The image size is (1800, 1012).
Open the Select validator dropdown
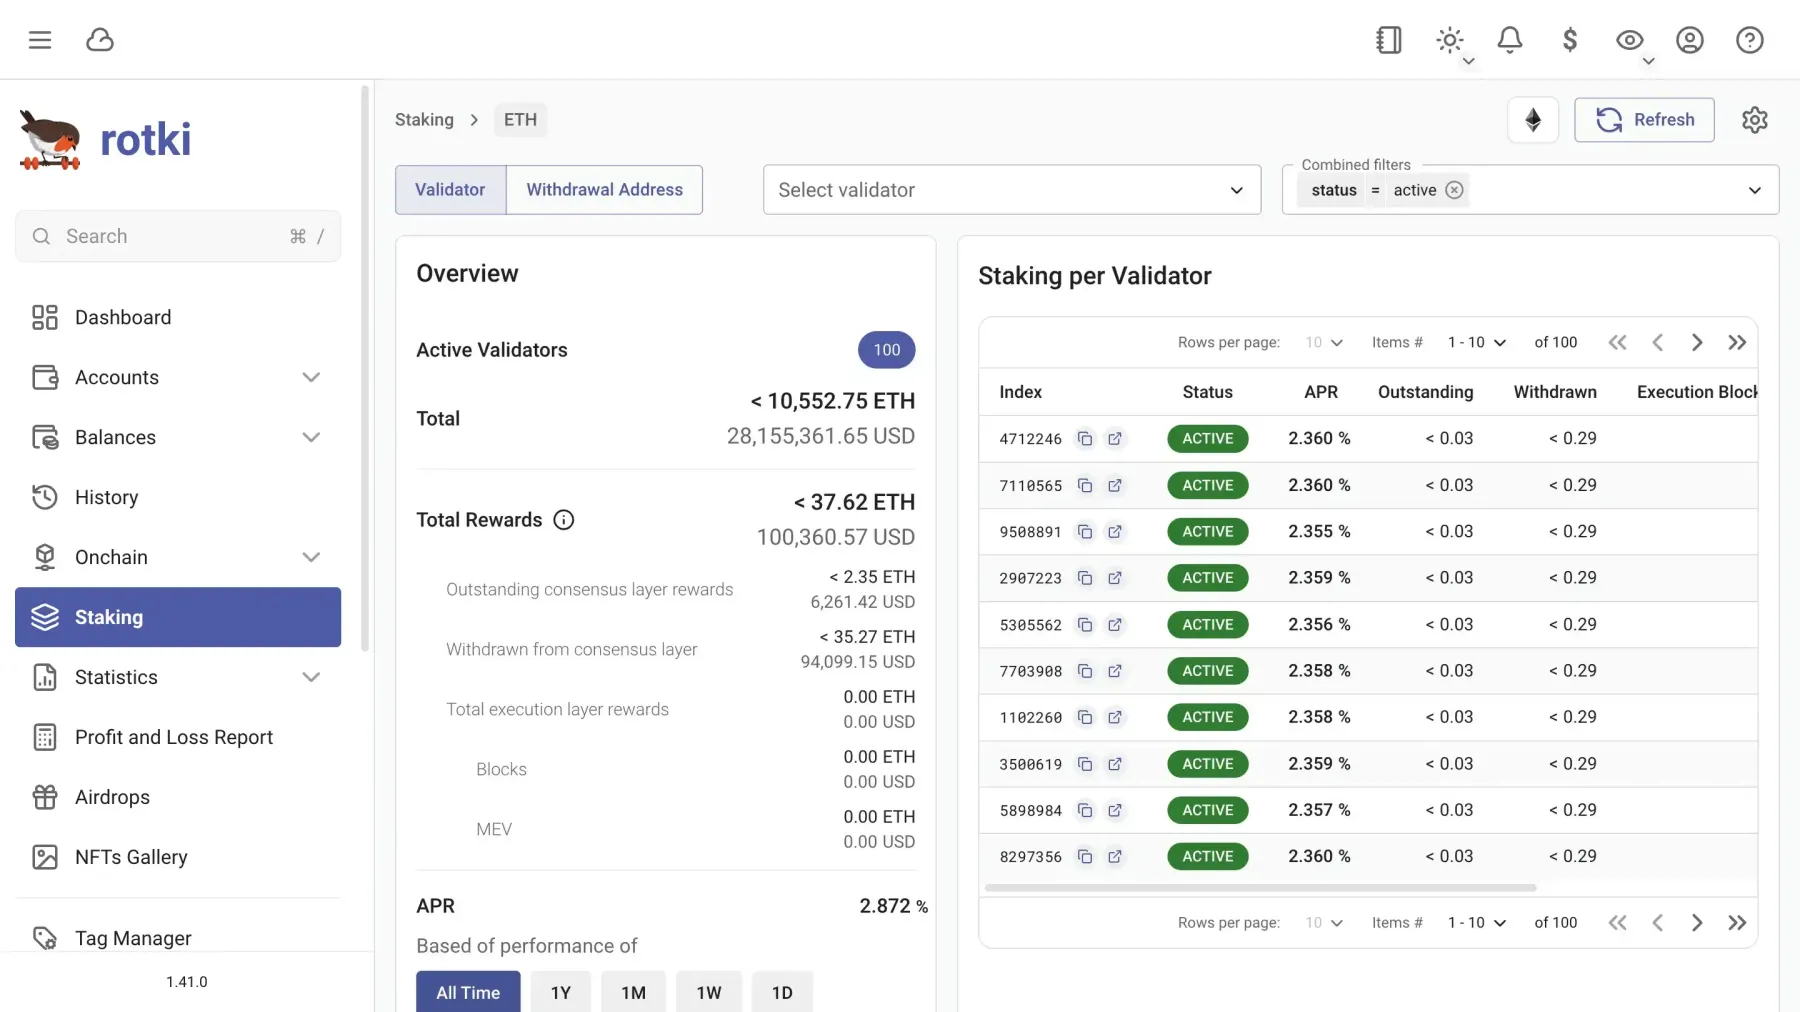tap(1010, 190)
